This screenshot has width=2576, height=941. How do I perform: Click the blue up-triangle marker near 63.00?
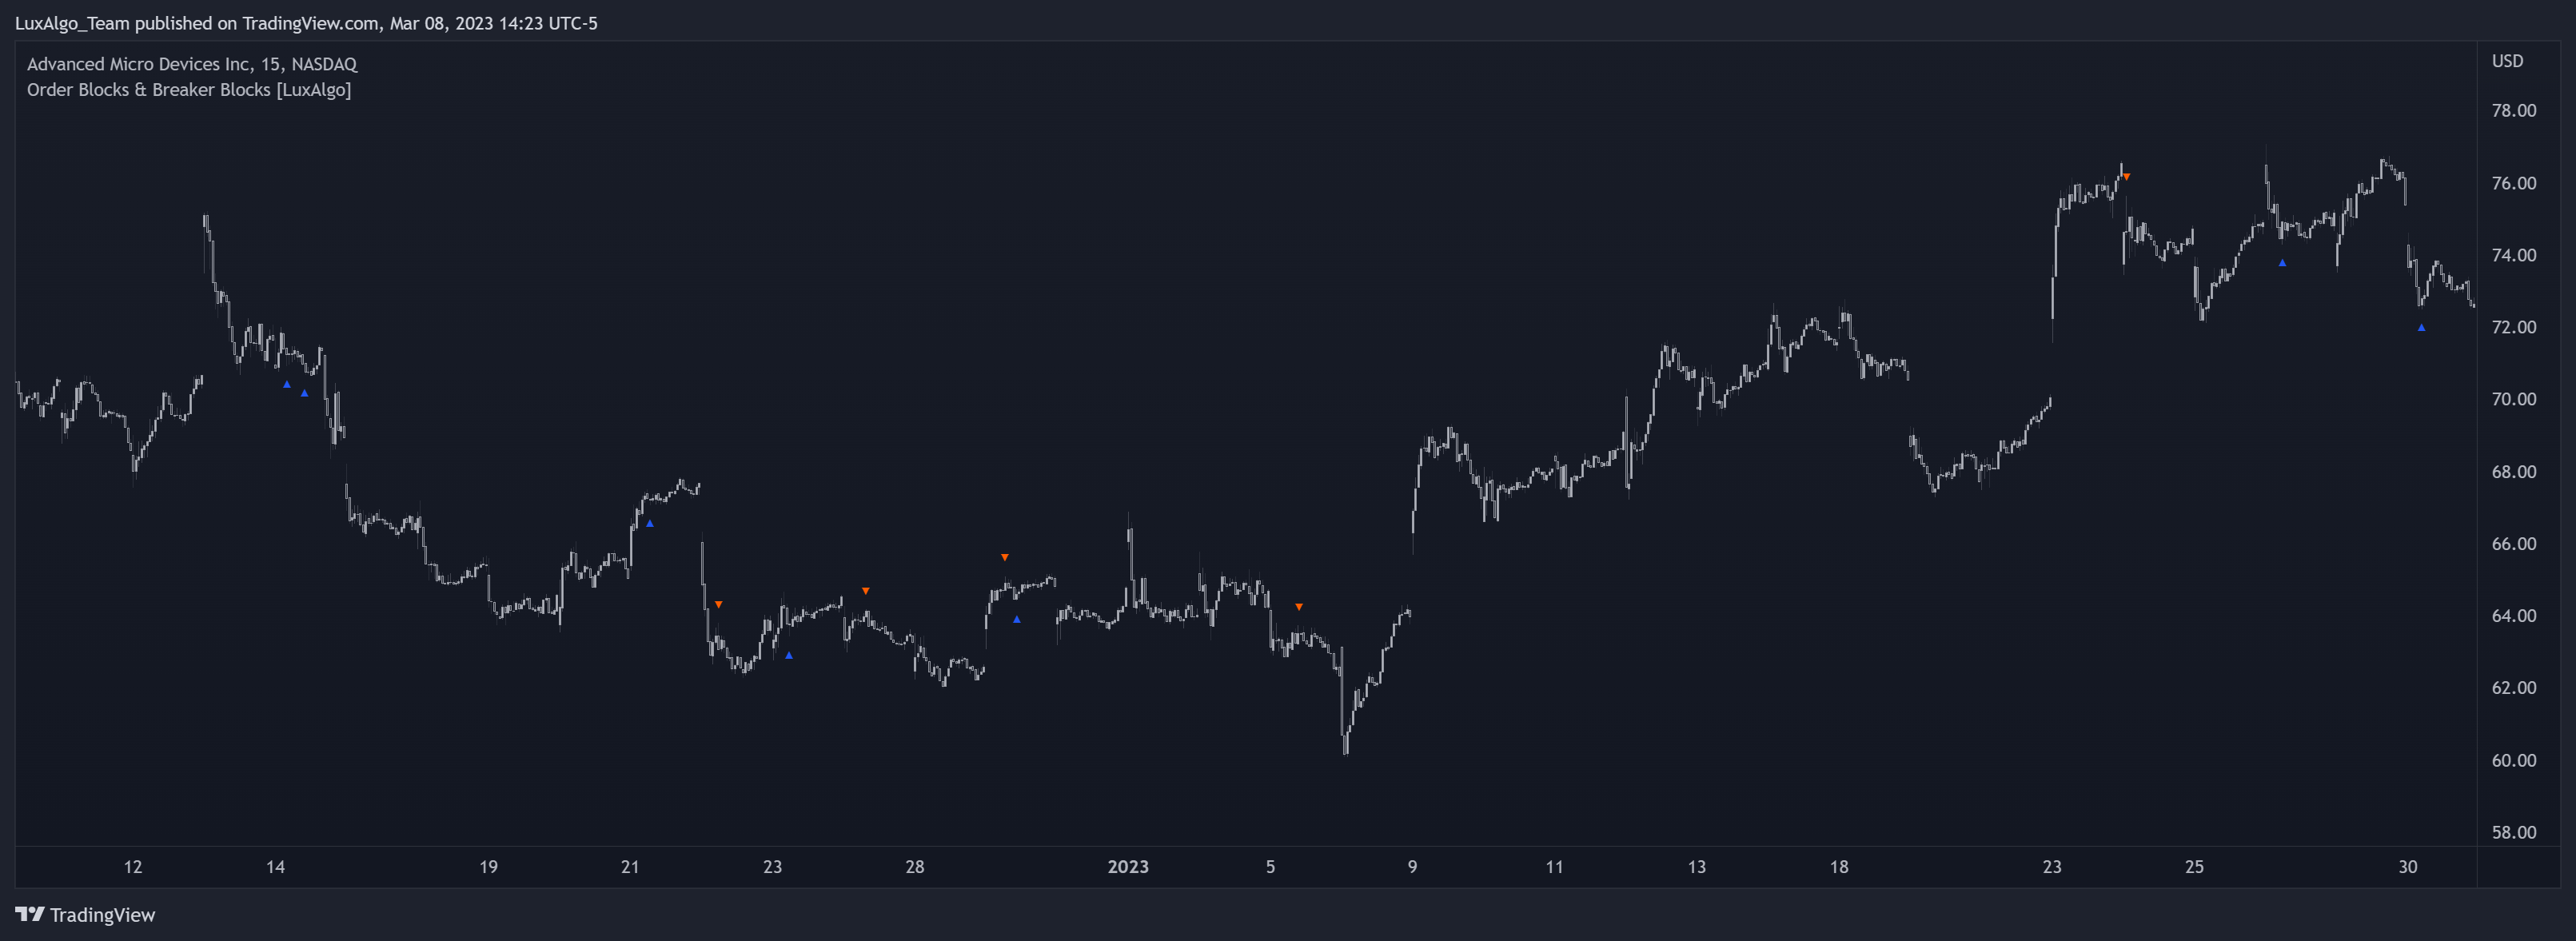tap(789, 655)
